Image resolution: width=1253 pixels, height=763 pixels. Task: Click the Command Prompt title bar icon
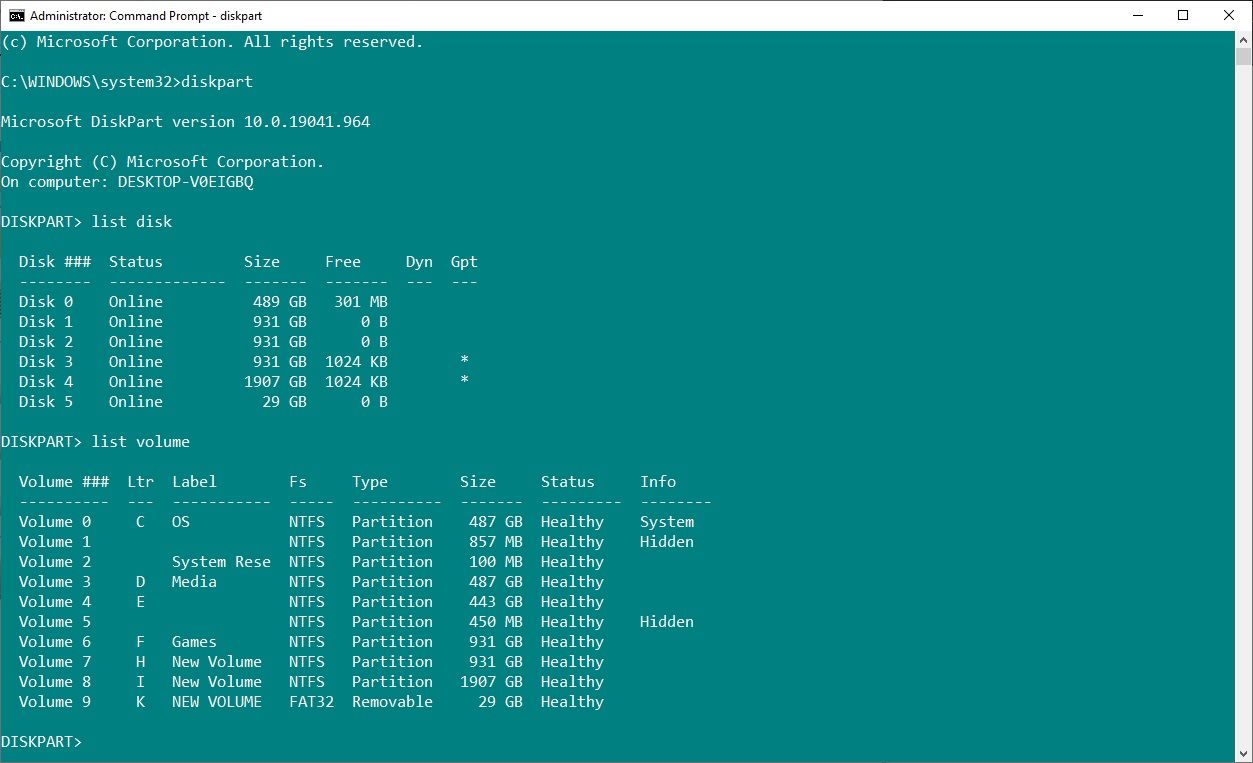click(15, 15)
